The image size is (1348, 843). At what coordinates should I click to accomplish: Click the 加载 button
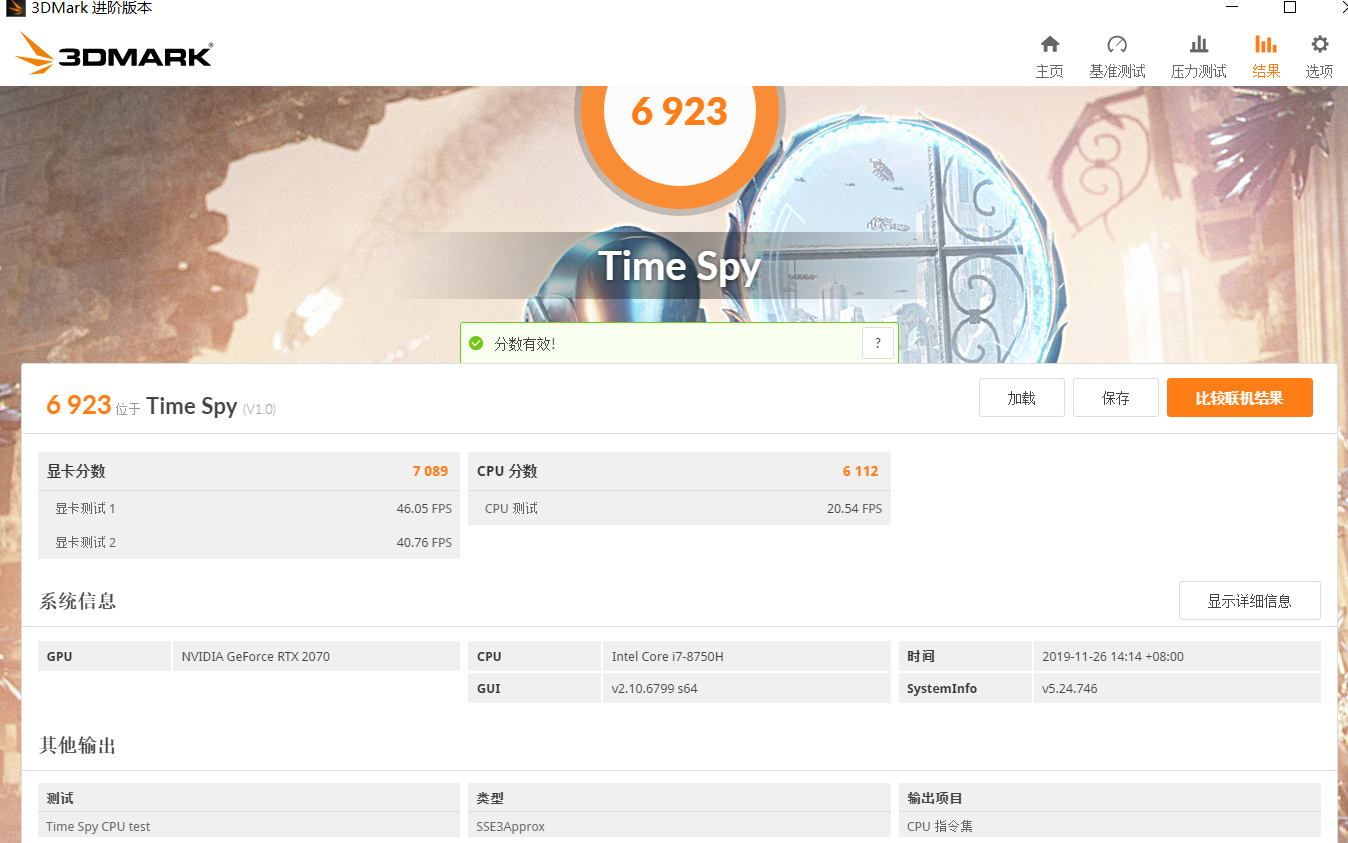[1022, 398]
